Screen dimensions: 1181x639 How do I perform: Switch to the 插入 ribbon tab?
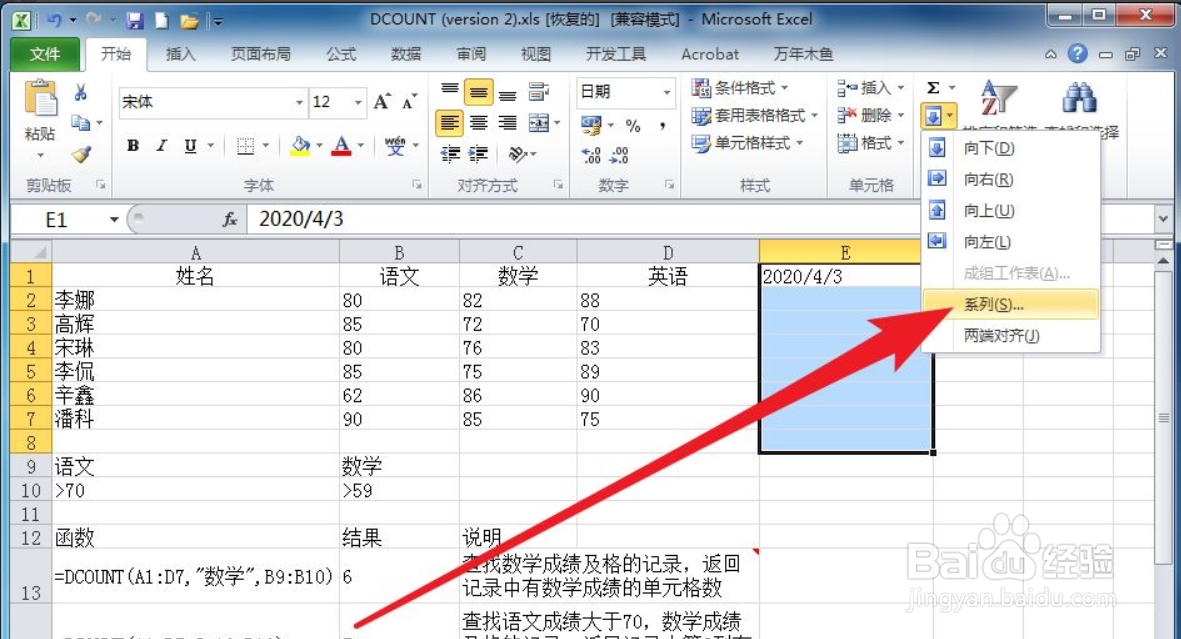[x=180, y=54]
